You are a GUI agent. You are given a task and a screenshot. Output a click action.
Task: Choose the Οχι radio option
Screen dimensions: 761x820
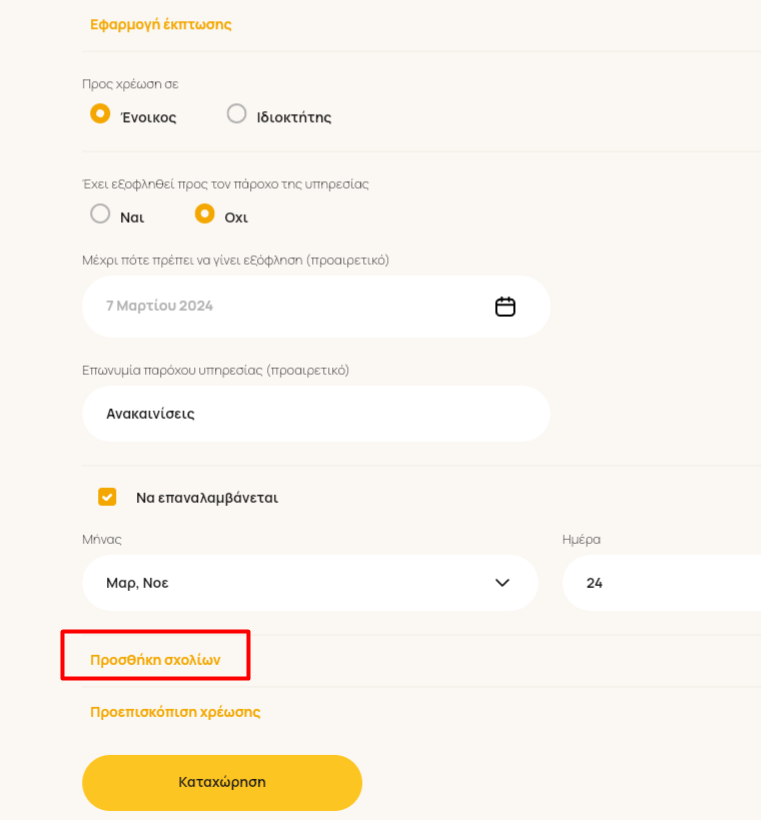click(205, 214)
